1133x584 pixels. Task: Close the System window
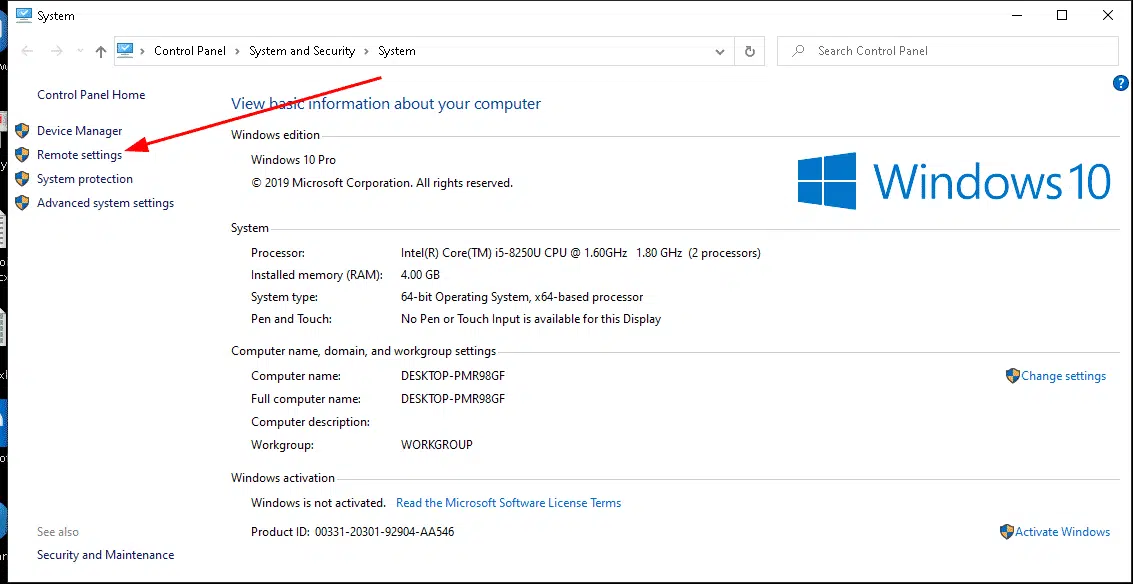(x=1108, y=15)
